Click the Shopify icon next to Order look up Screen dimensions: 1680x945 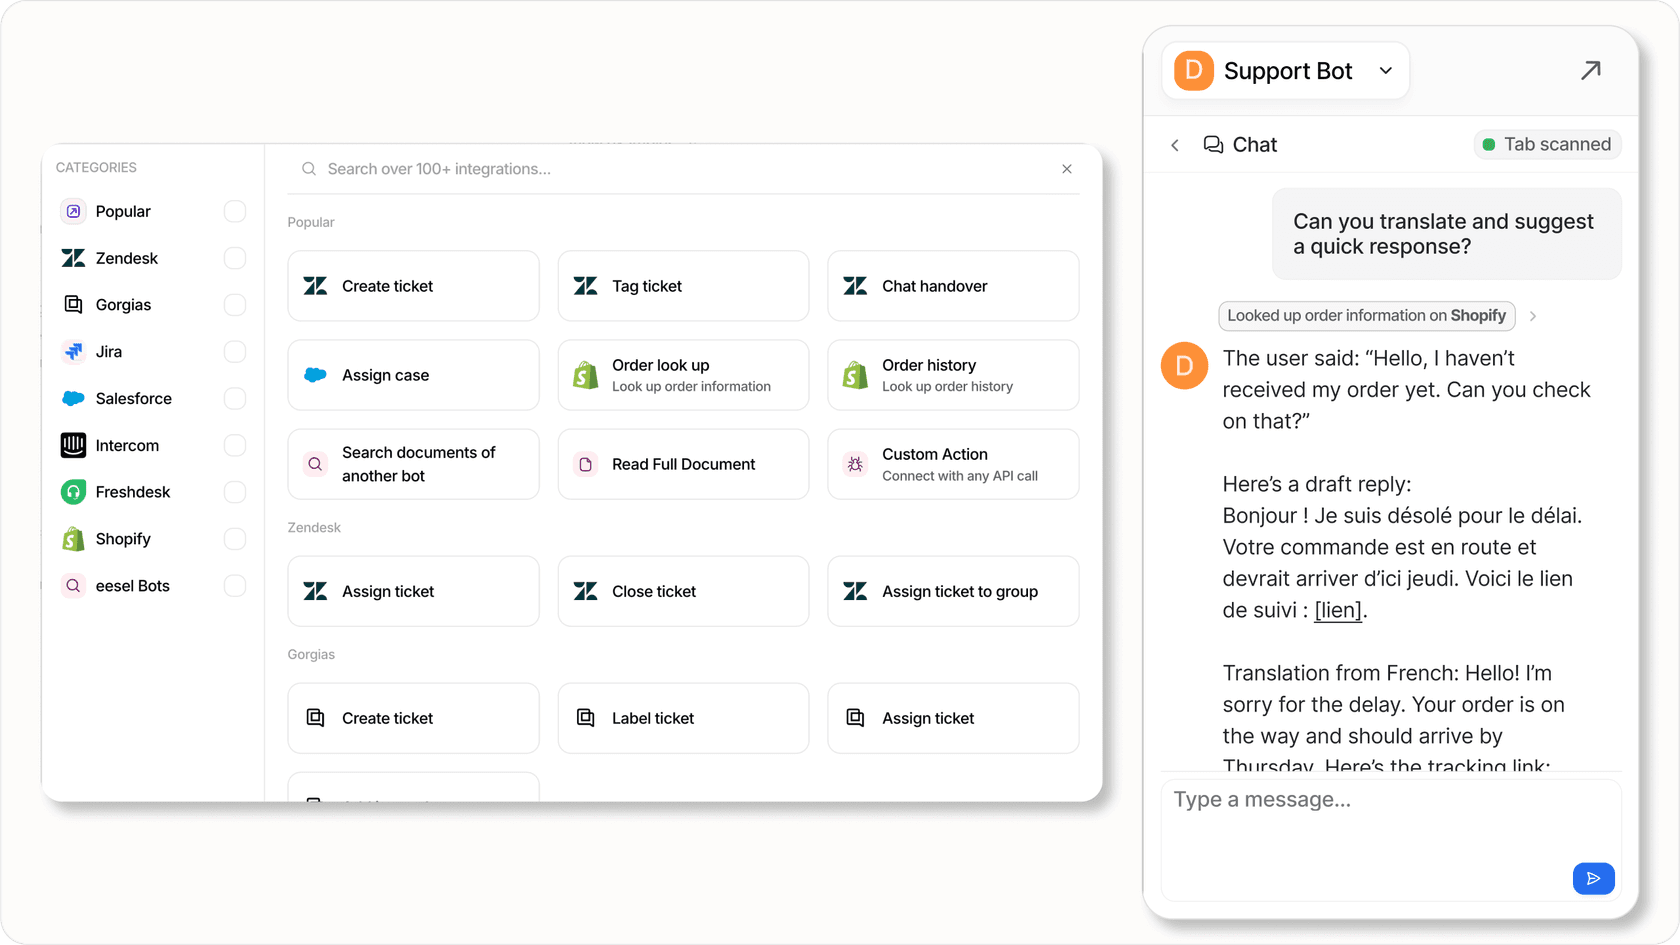click(585, 375)
